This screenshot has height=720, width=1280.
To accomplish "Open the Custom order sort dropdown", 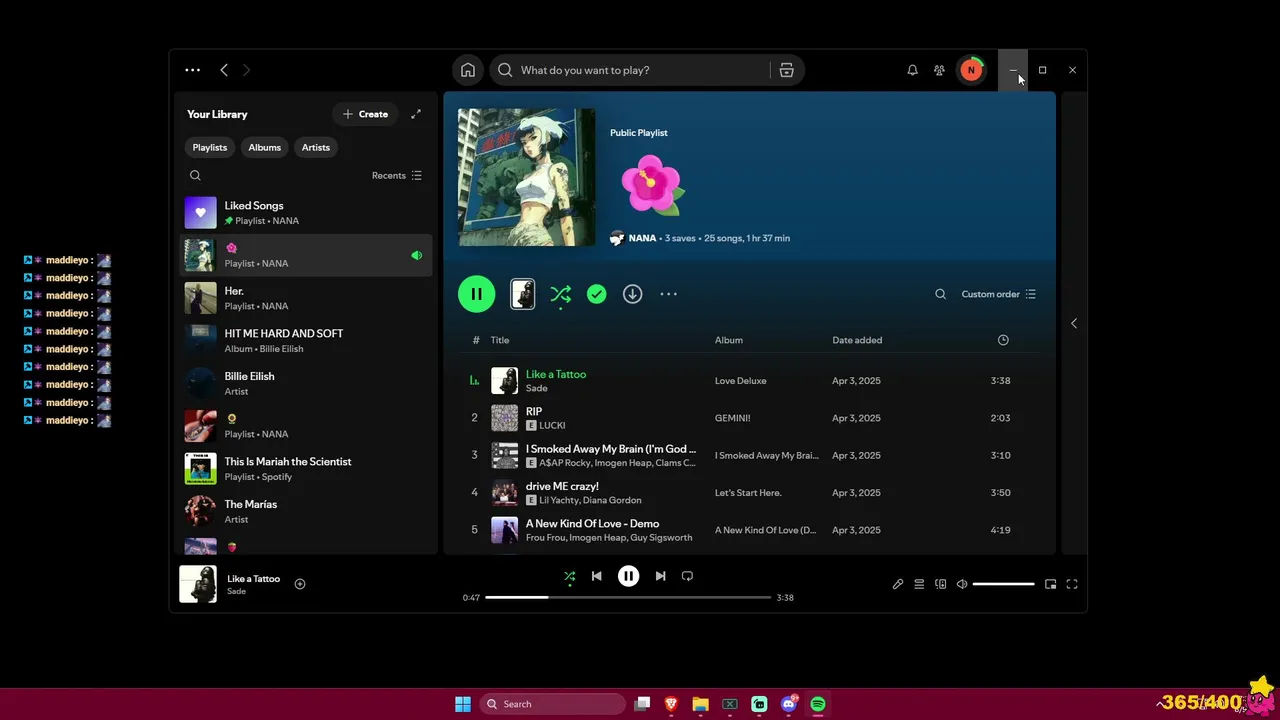I will 998,294.
